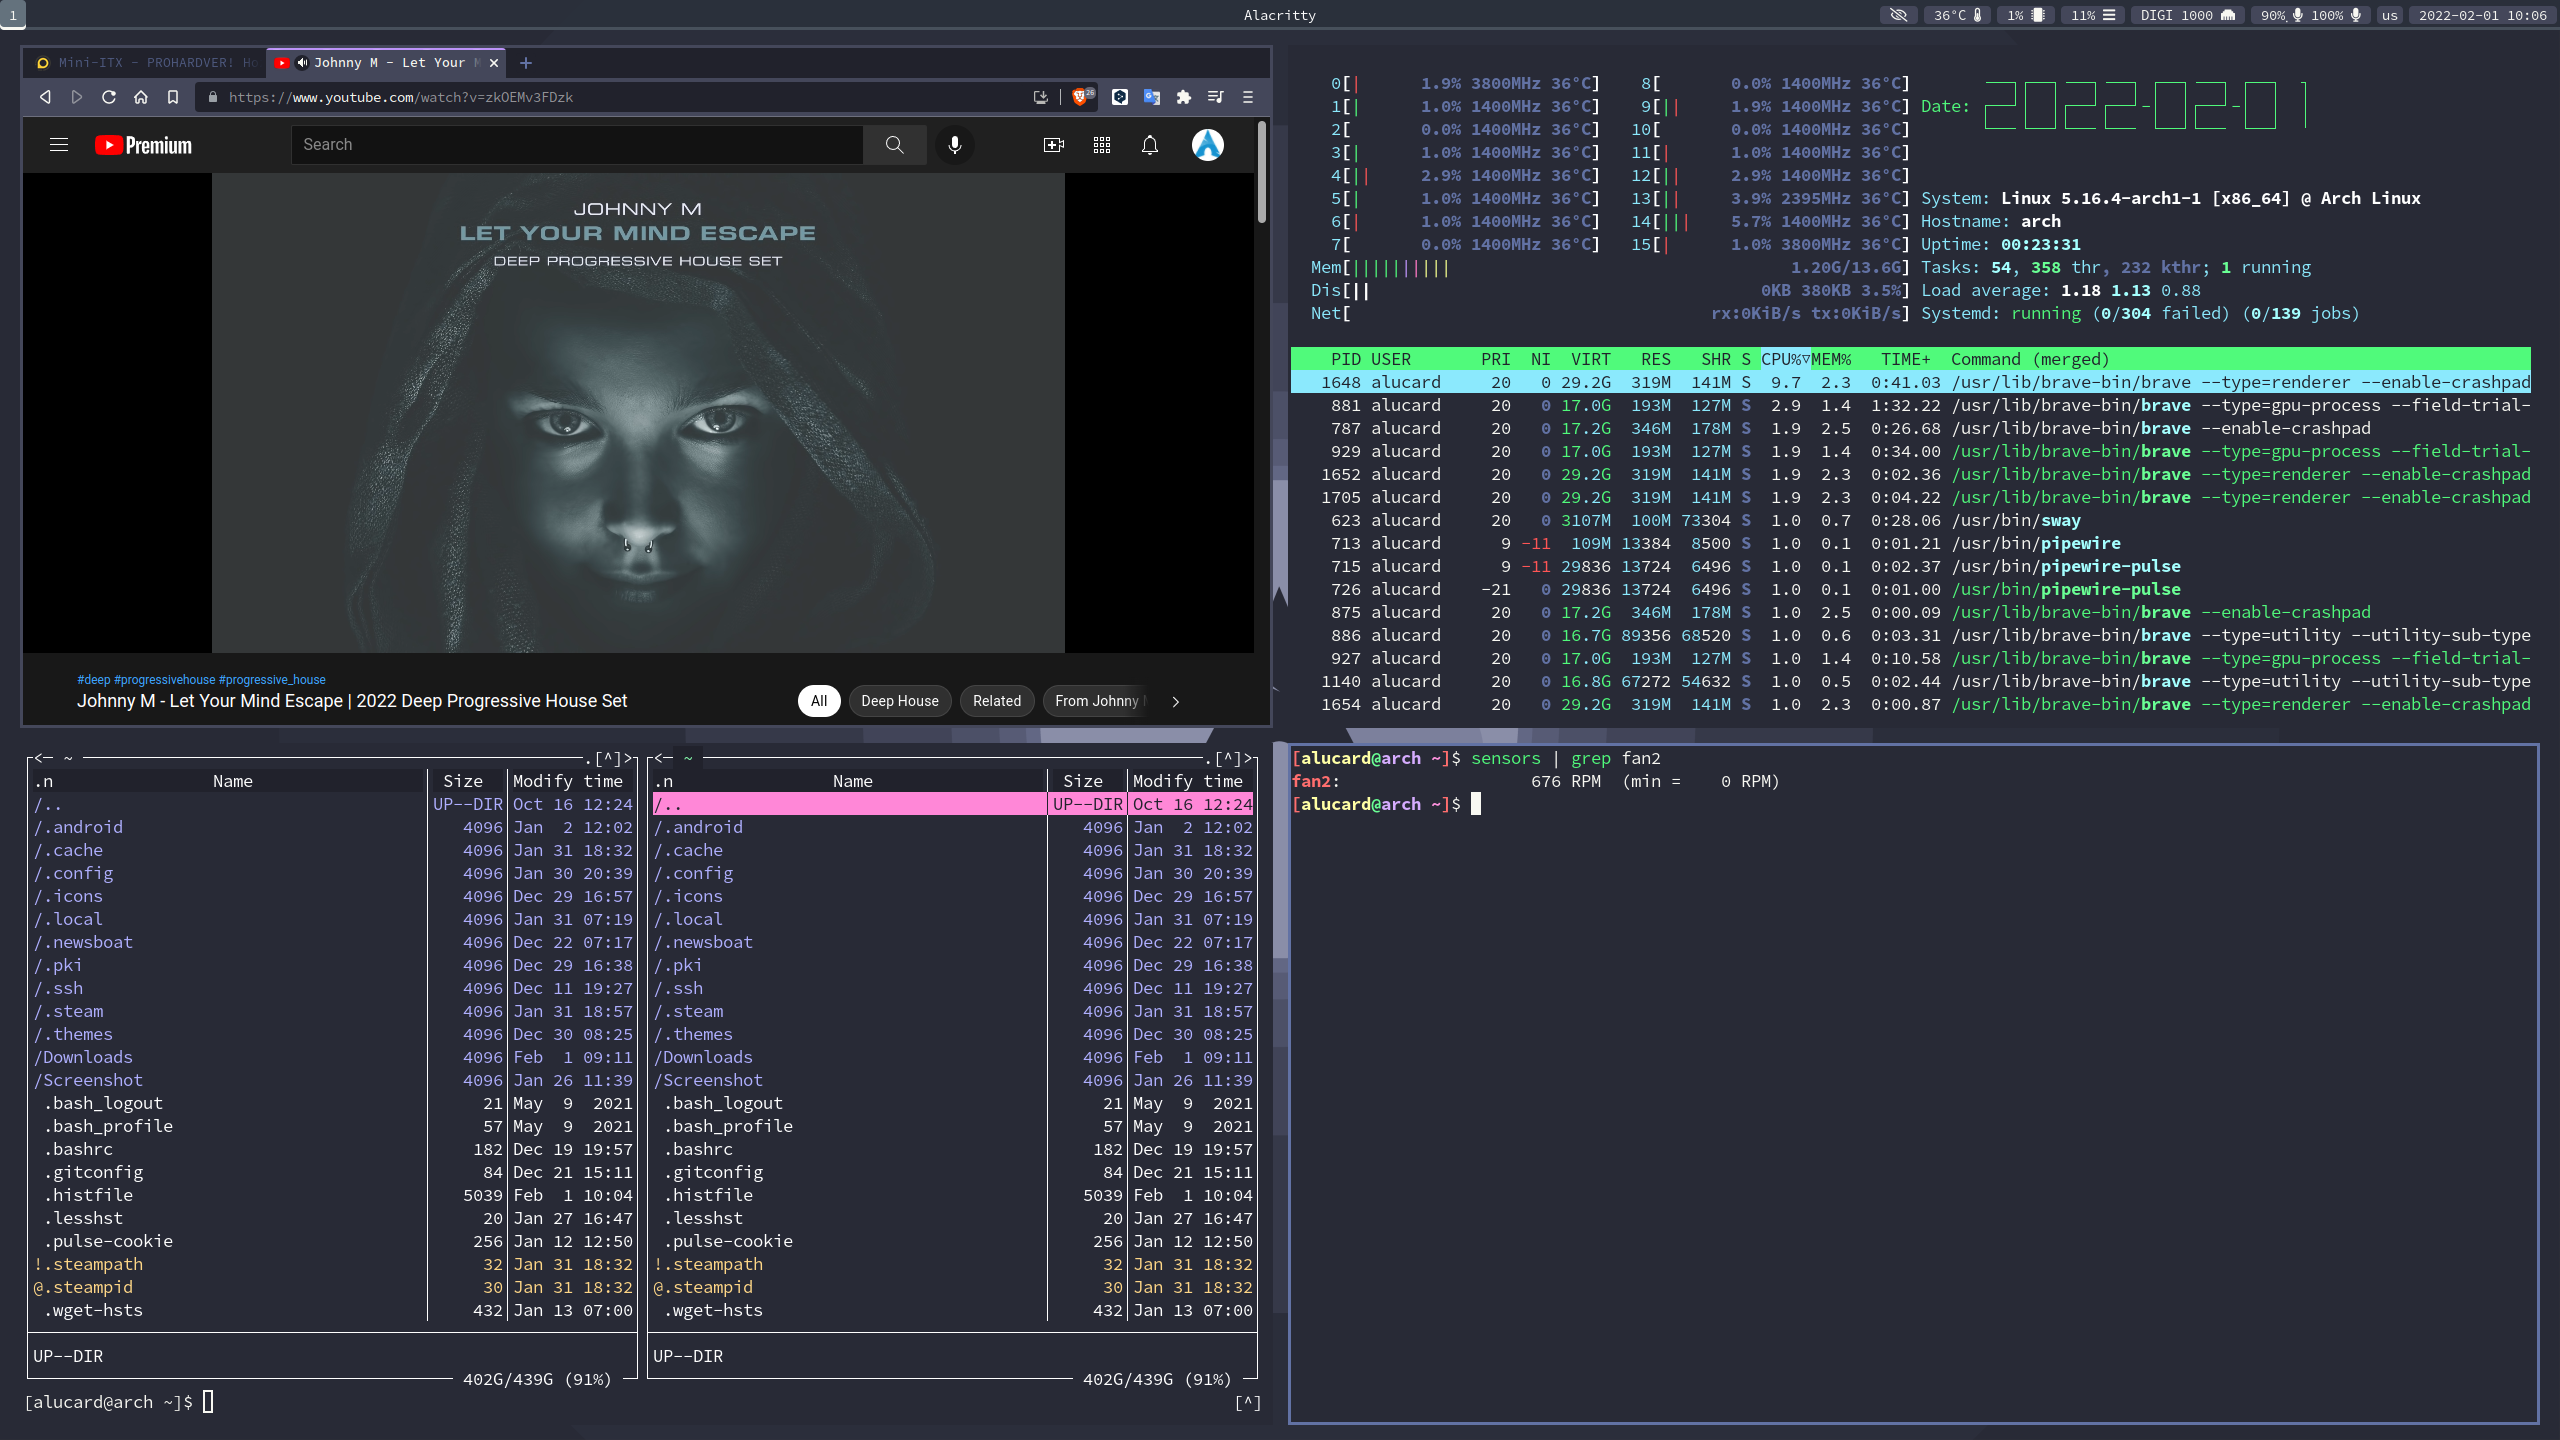
Task: Click the #progressivehouse hashtag link
Action: click(165, 680)
